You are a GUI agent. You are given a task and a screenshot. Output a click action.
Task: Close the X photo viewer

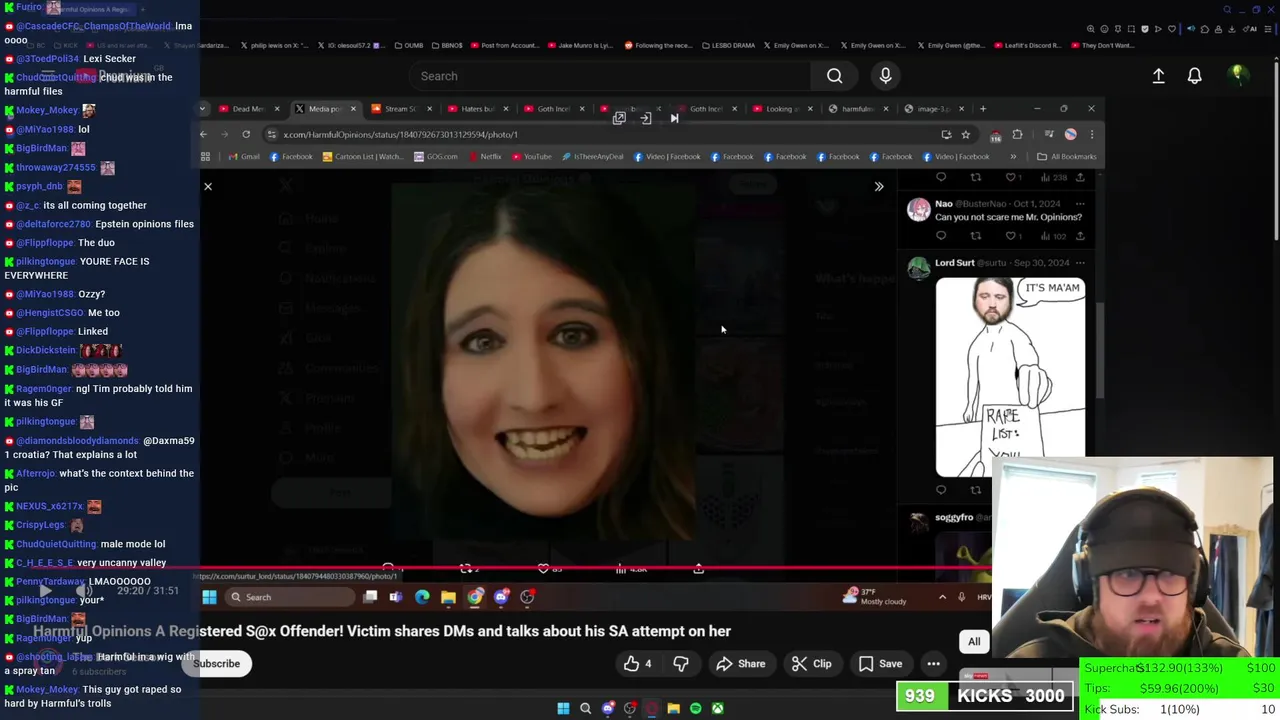(208, 186)
